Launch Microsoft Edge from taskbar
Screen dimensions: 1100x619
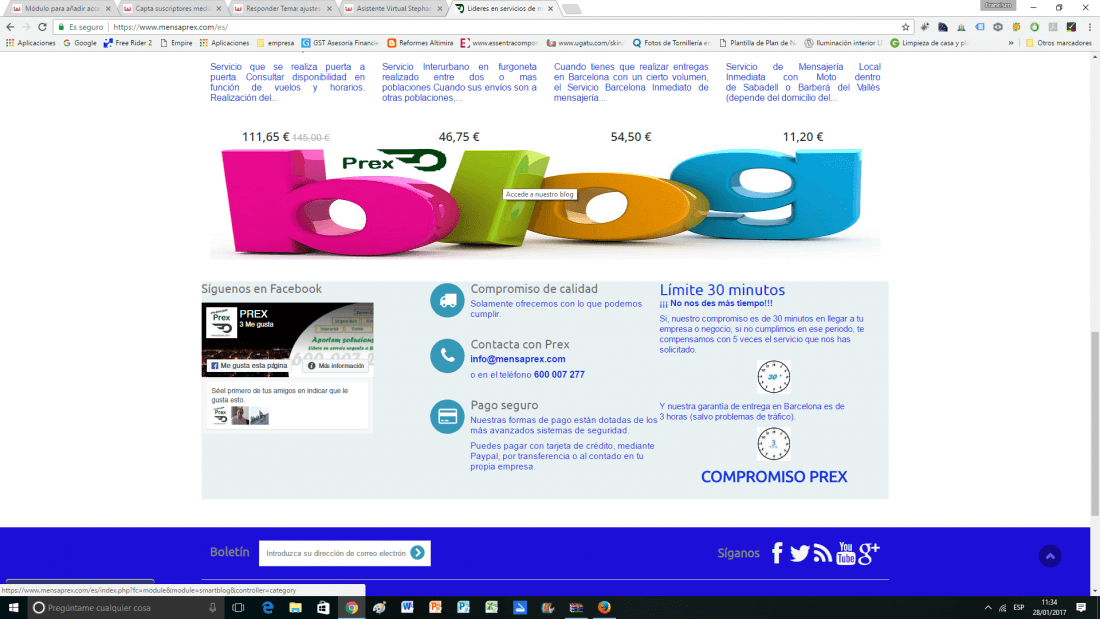[267, 608]
